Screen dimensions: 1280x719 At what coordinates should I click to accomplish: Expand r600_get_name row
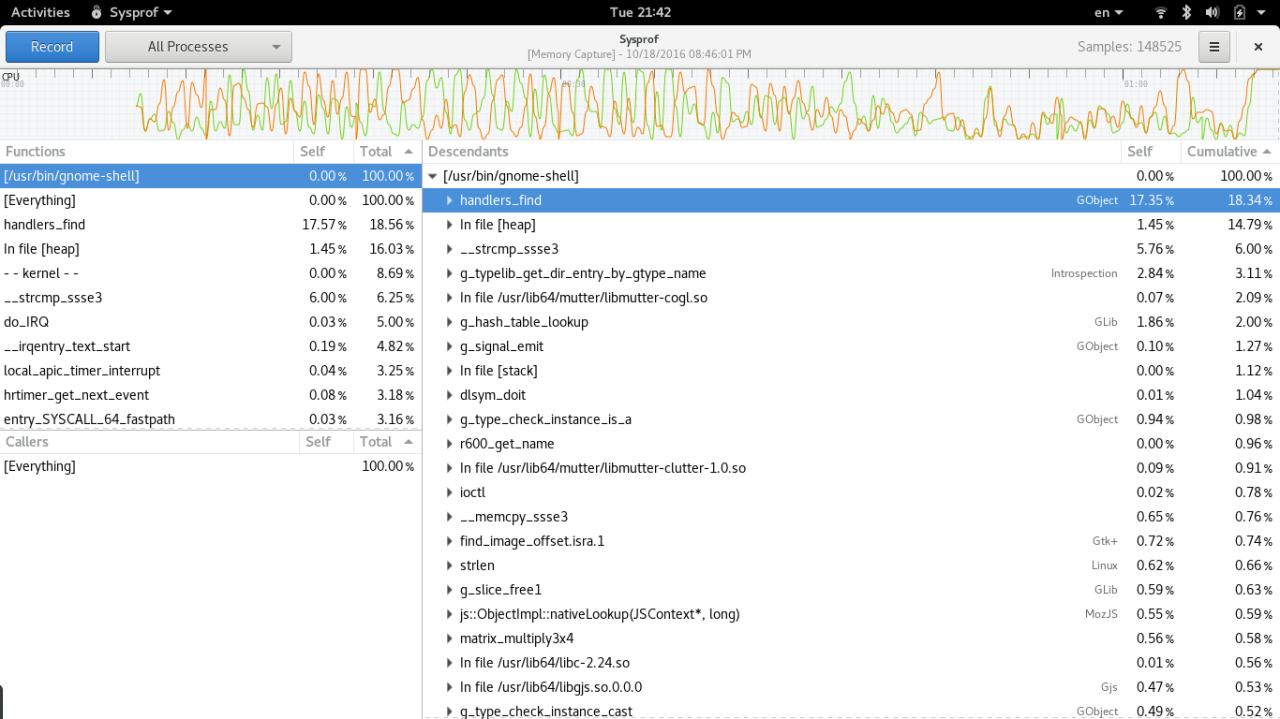449,444
